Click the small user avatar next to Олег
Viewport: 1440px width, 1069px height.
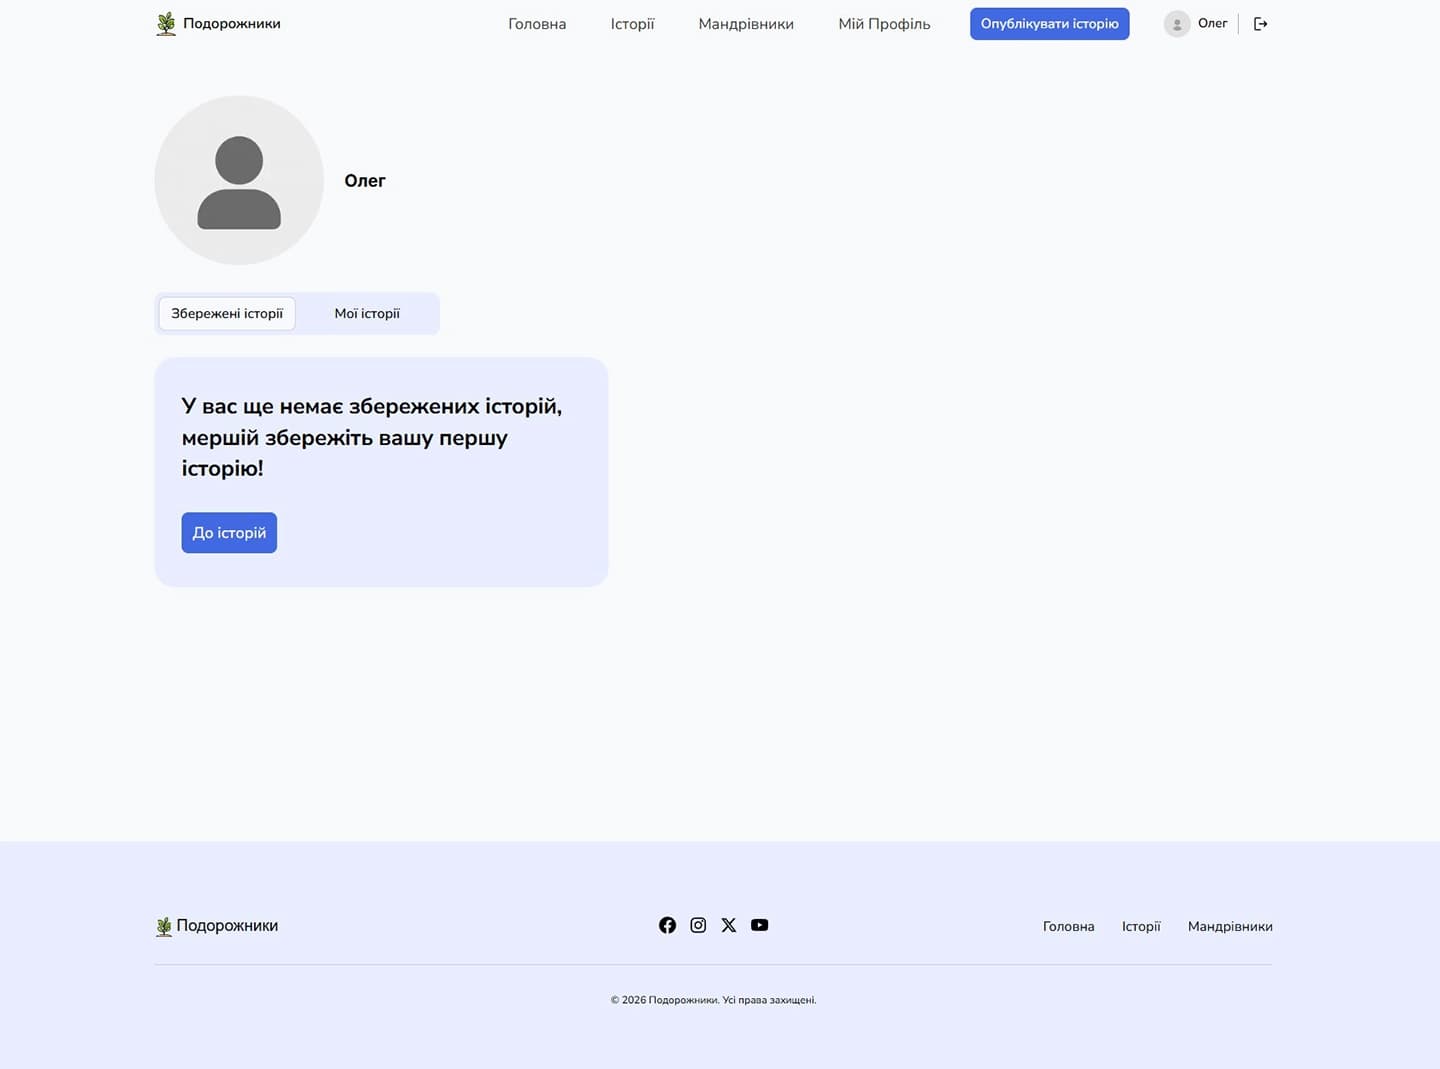1177,23
